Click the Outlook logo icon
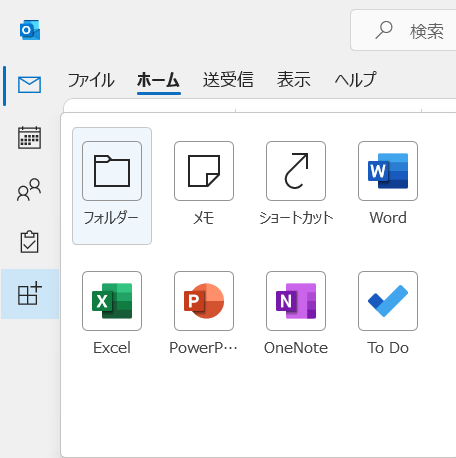This screenshot has height=458, width=456. pyautogui.click(x=30, y=30)
